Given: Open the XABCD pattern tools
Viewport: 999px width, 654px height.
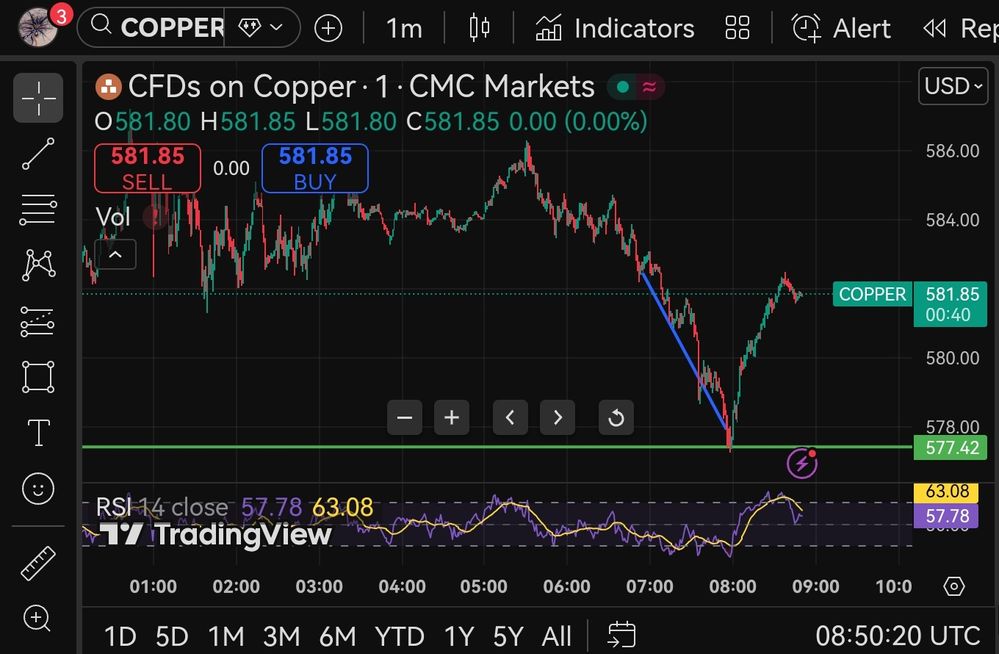Looking at the screenshot, I should tap(38, 264).
